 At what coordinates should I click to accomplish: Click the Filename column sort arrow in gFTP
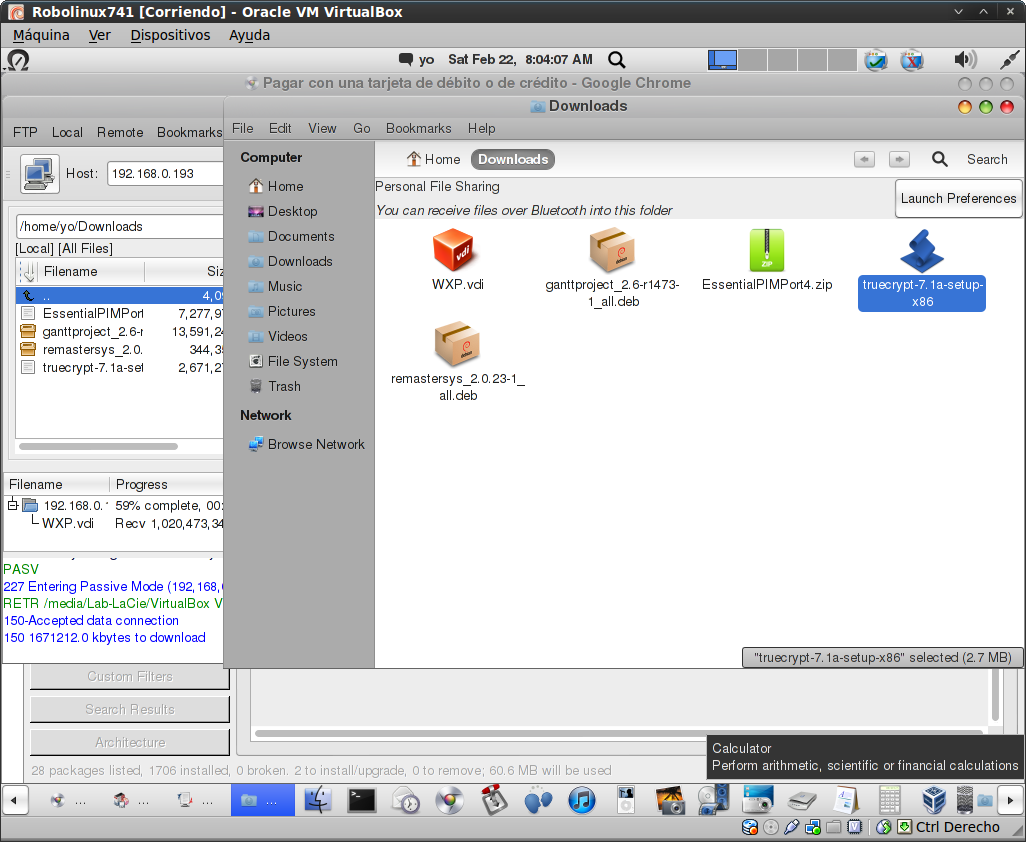pyautogui.click(x=28, y=271)
